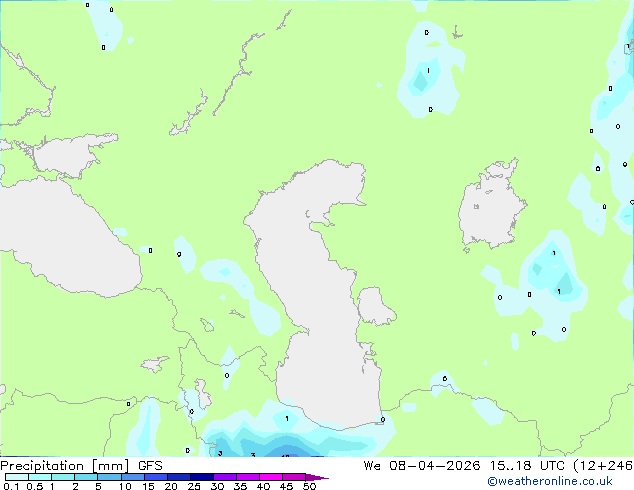
Task: Click the 1–2 mm legend color swatch
Action: coord(63,477)
